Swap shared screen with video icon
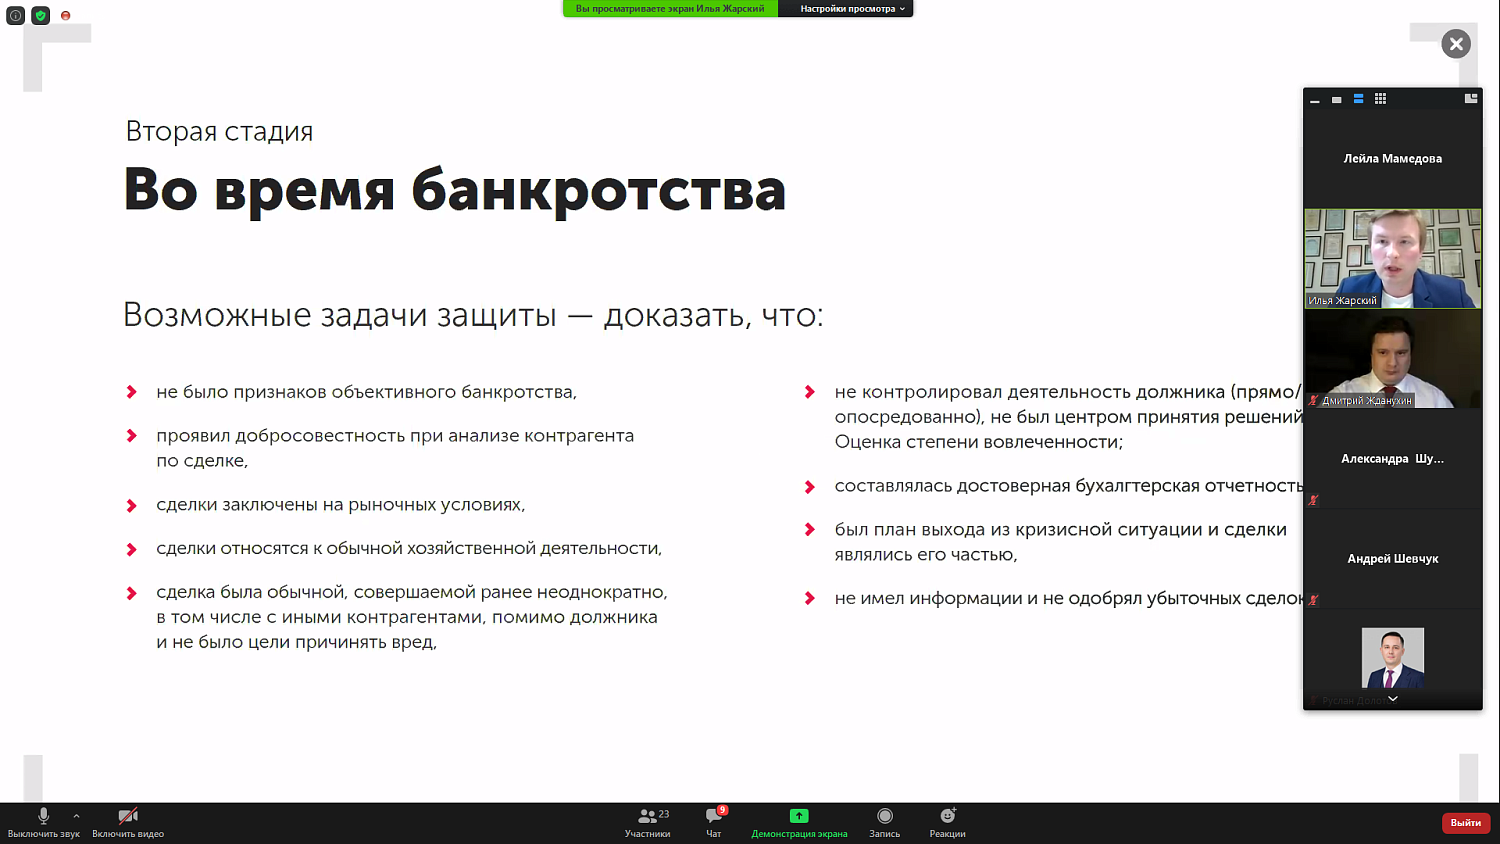 tap(1471, 99)
